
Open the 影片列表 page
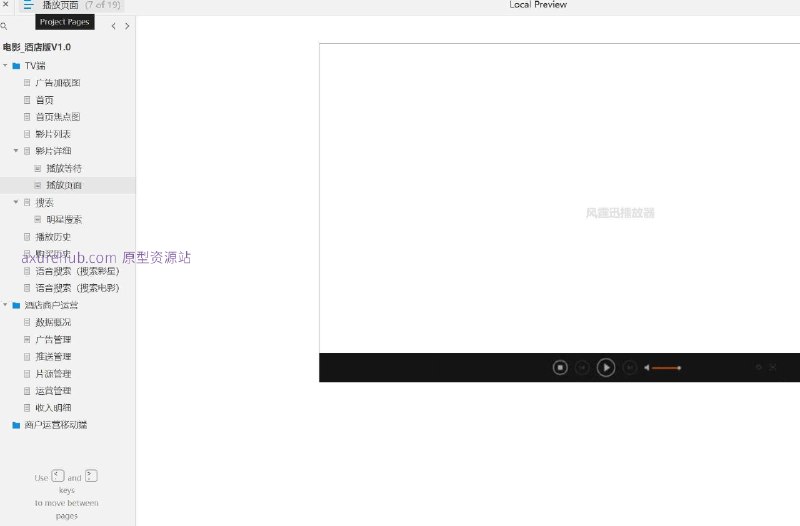click(53, 134)
